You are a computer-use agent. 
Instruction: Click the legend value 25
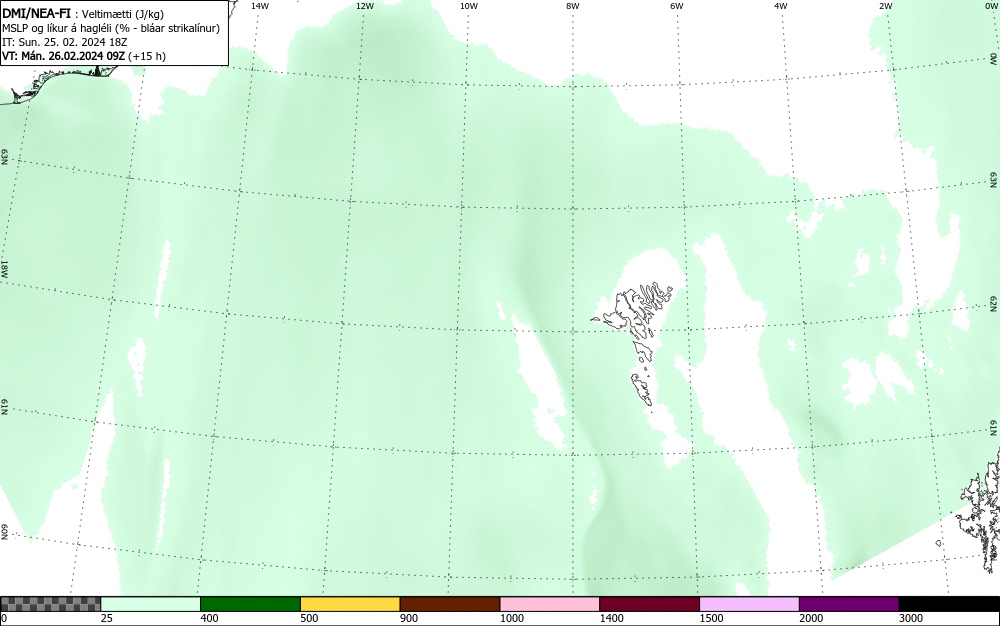click(107, 618)
